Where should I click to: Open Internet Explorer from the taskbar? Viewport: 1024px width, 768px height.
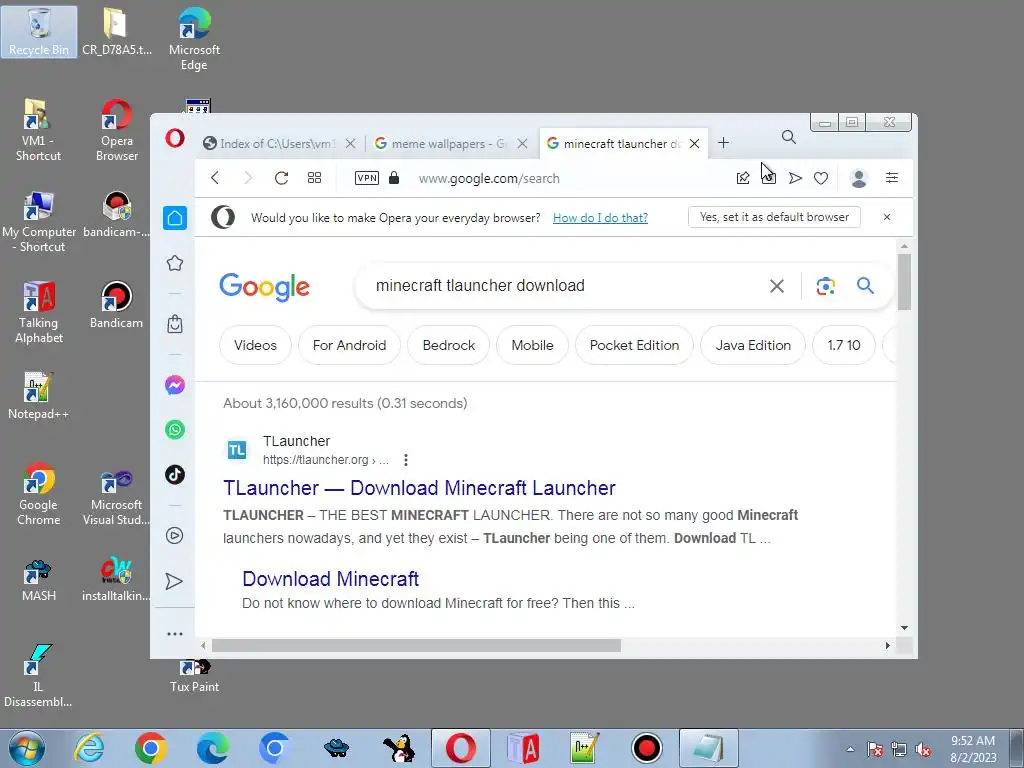tap(89, 748)
